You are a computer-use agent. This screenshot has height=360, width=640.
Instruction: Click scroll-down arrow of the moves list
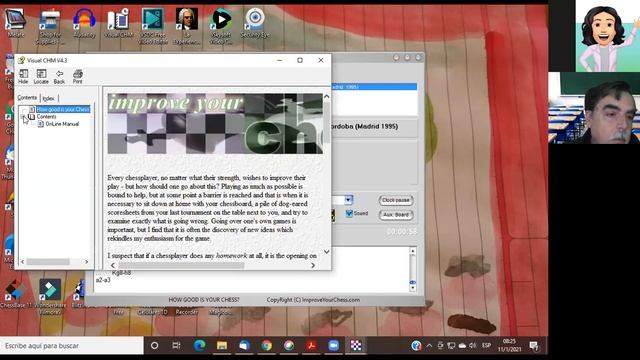tap(413, 288)
